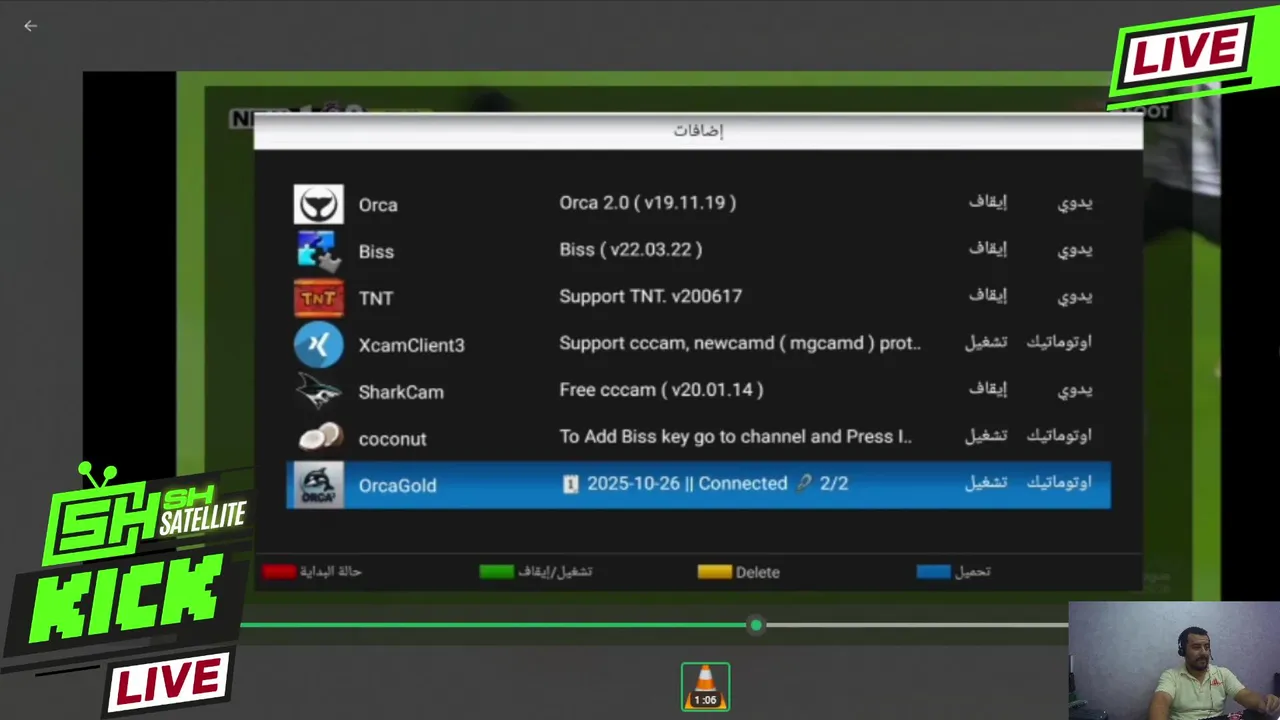
Task: Click the yellow Delete color button
Action: click(x=714, y=572)
